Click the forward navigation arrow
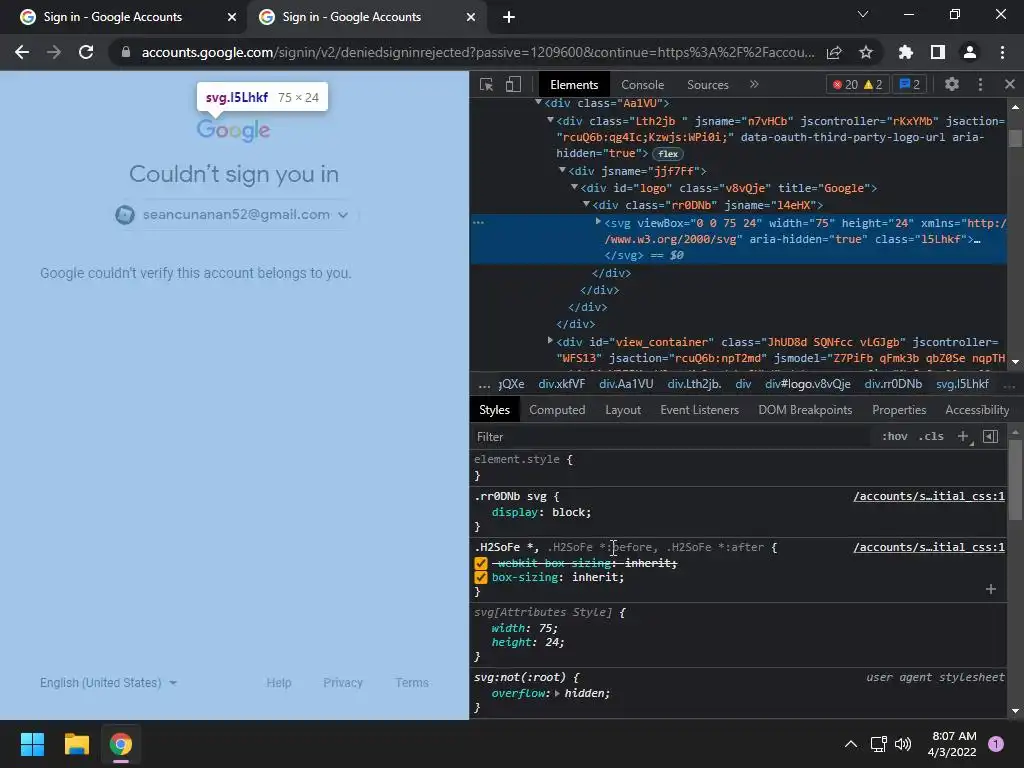The image size is (1024, 768). click(x=54, y=52)
